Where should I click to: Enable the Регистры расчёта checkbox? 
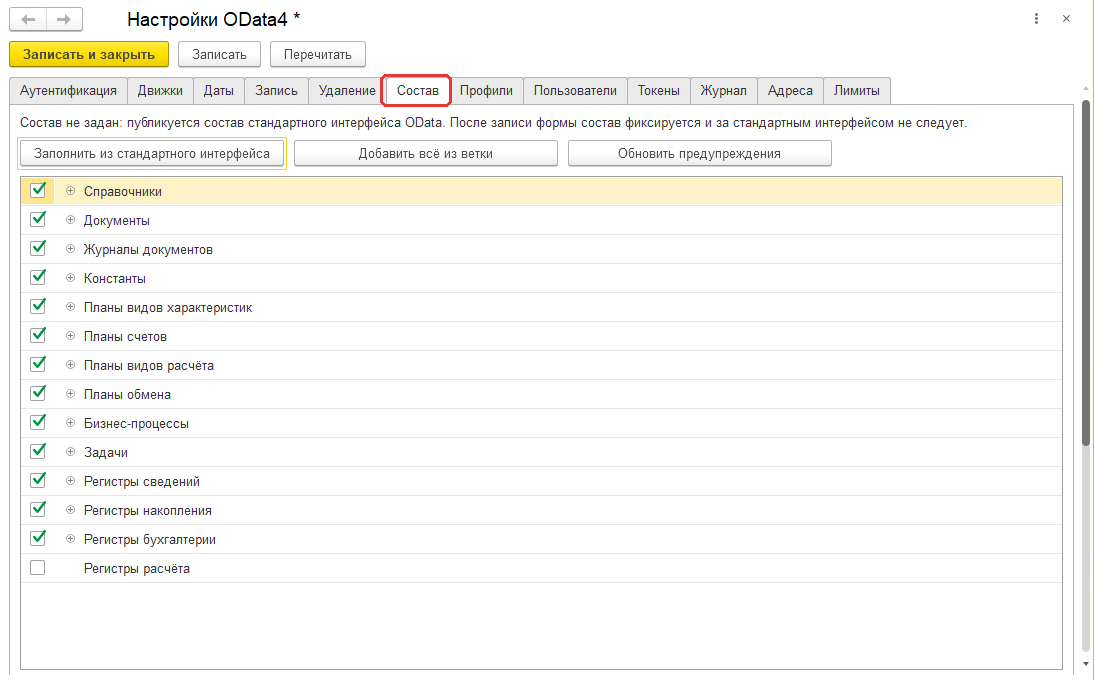click(x=38, y=568)
